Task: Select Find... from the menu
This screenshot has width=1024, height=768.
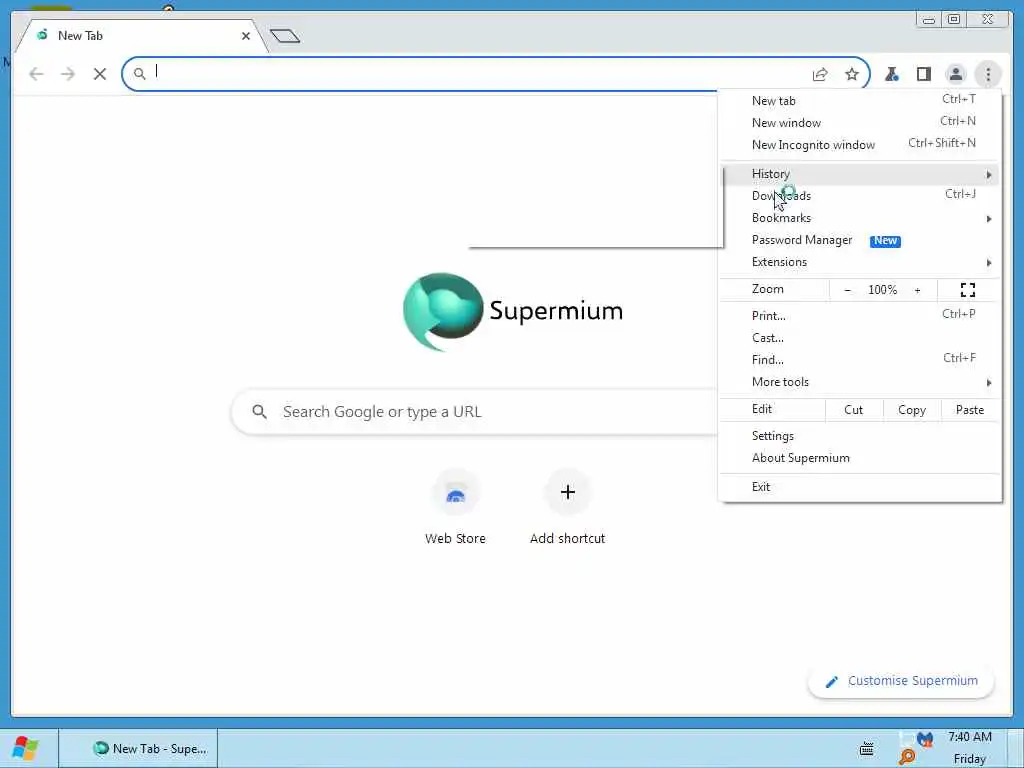Action: tap(859, 360)
